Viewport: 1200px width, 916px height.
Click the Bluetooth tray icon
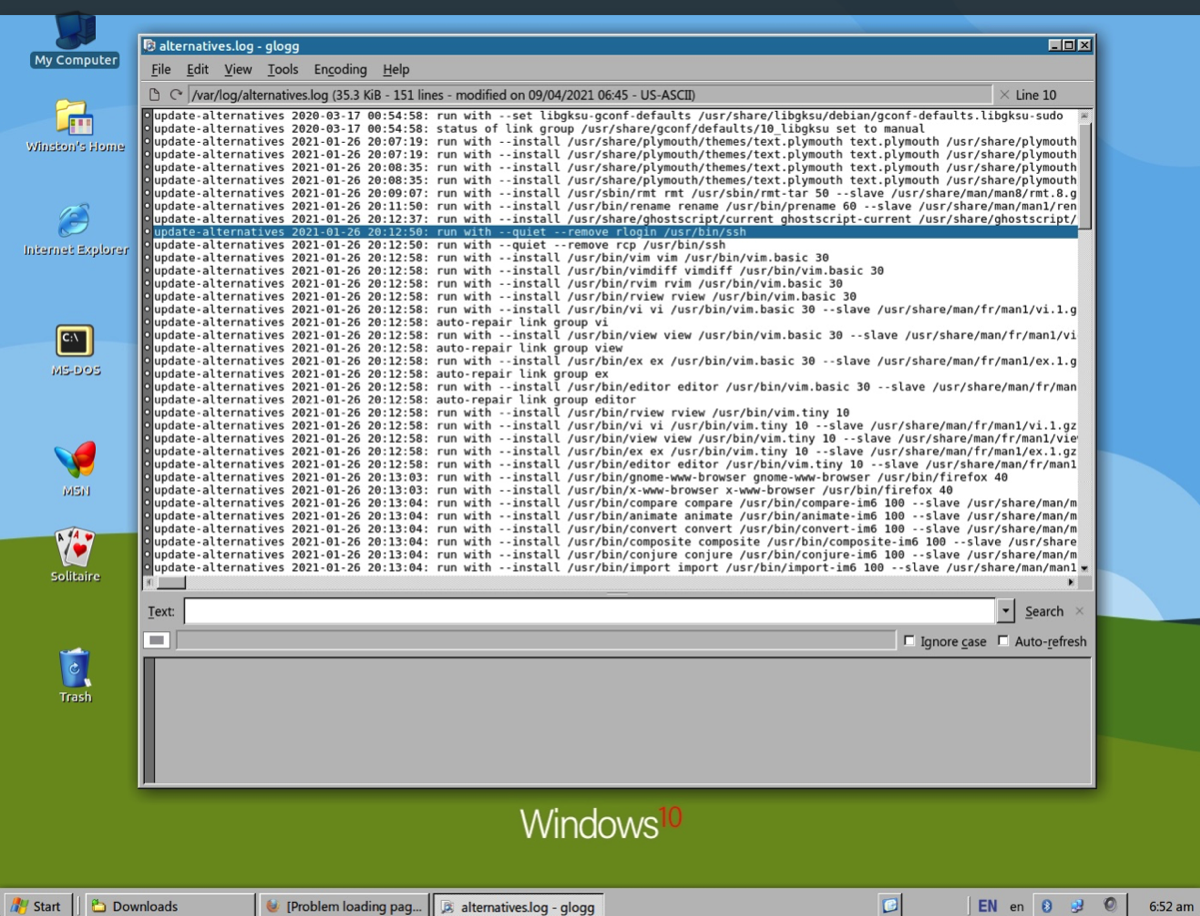tap(1047, 906)
